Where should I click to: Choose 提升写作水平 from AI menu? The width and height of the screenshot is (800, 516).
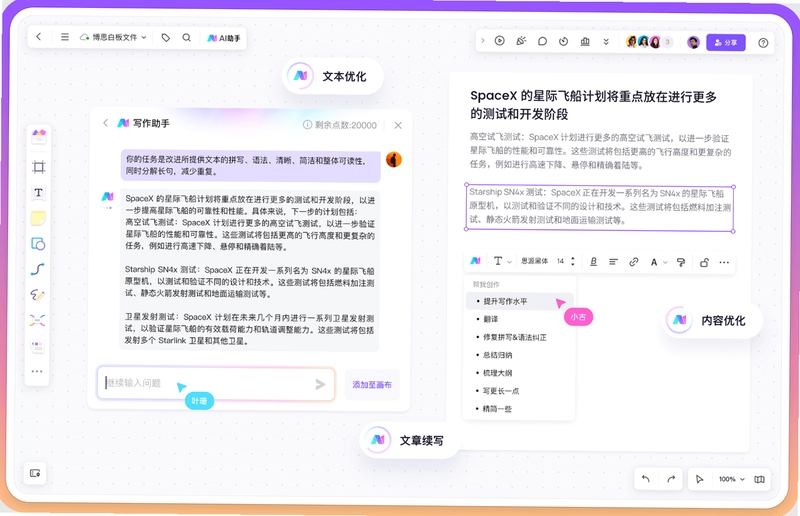(520, 301)
